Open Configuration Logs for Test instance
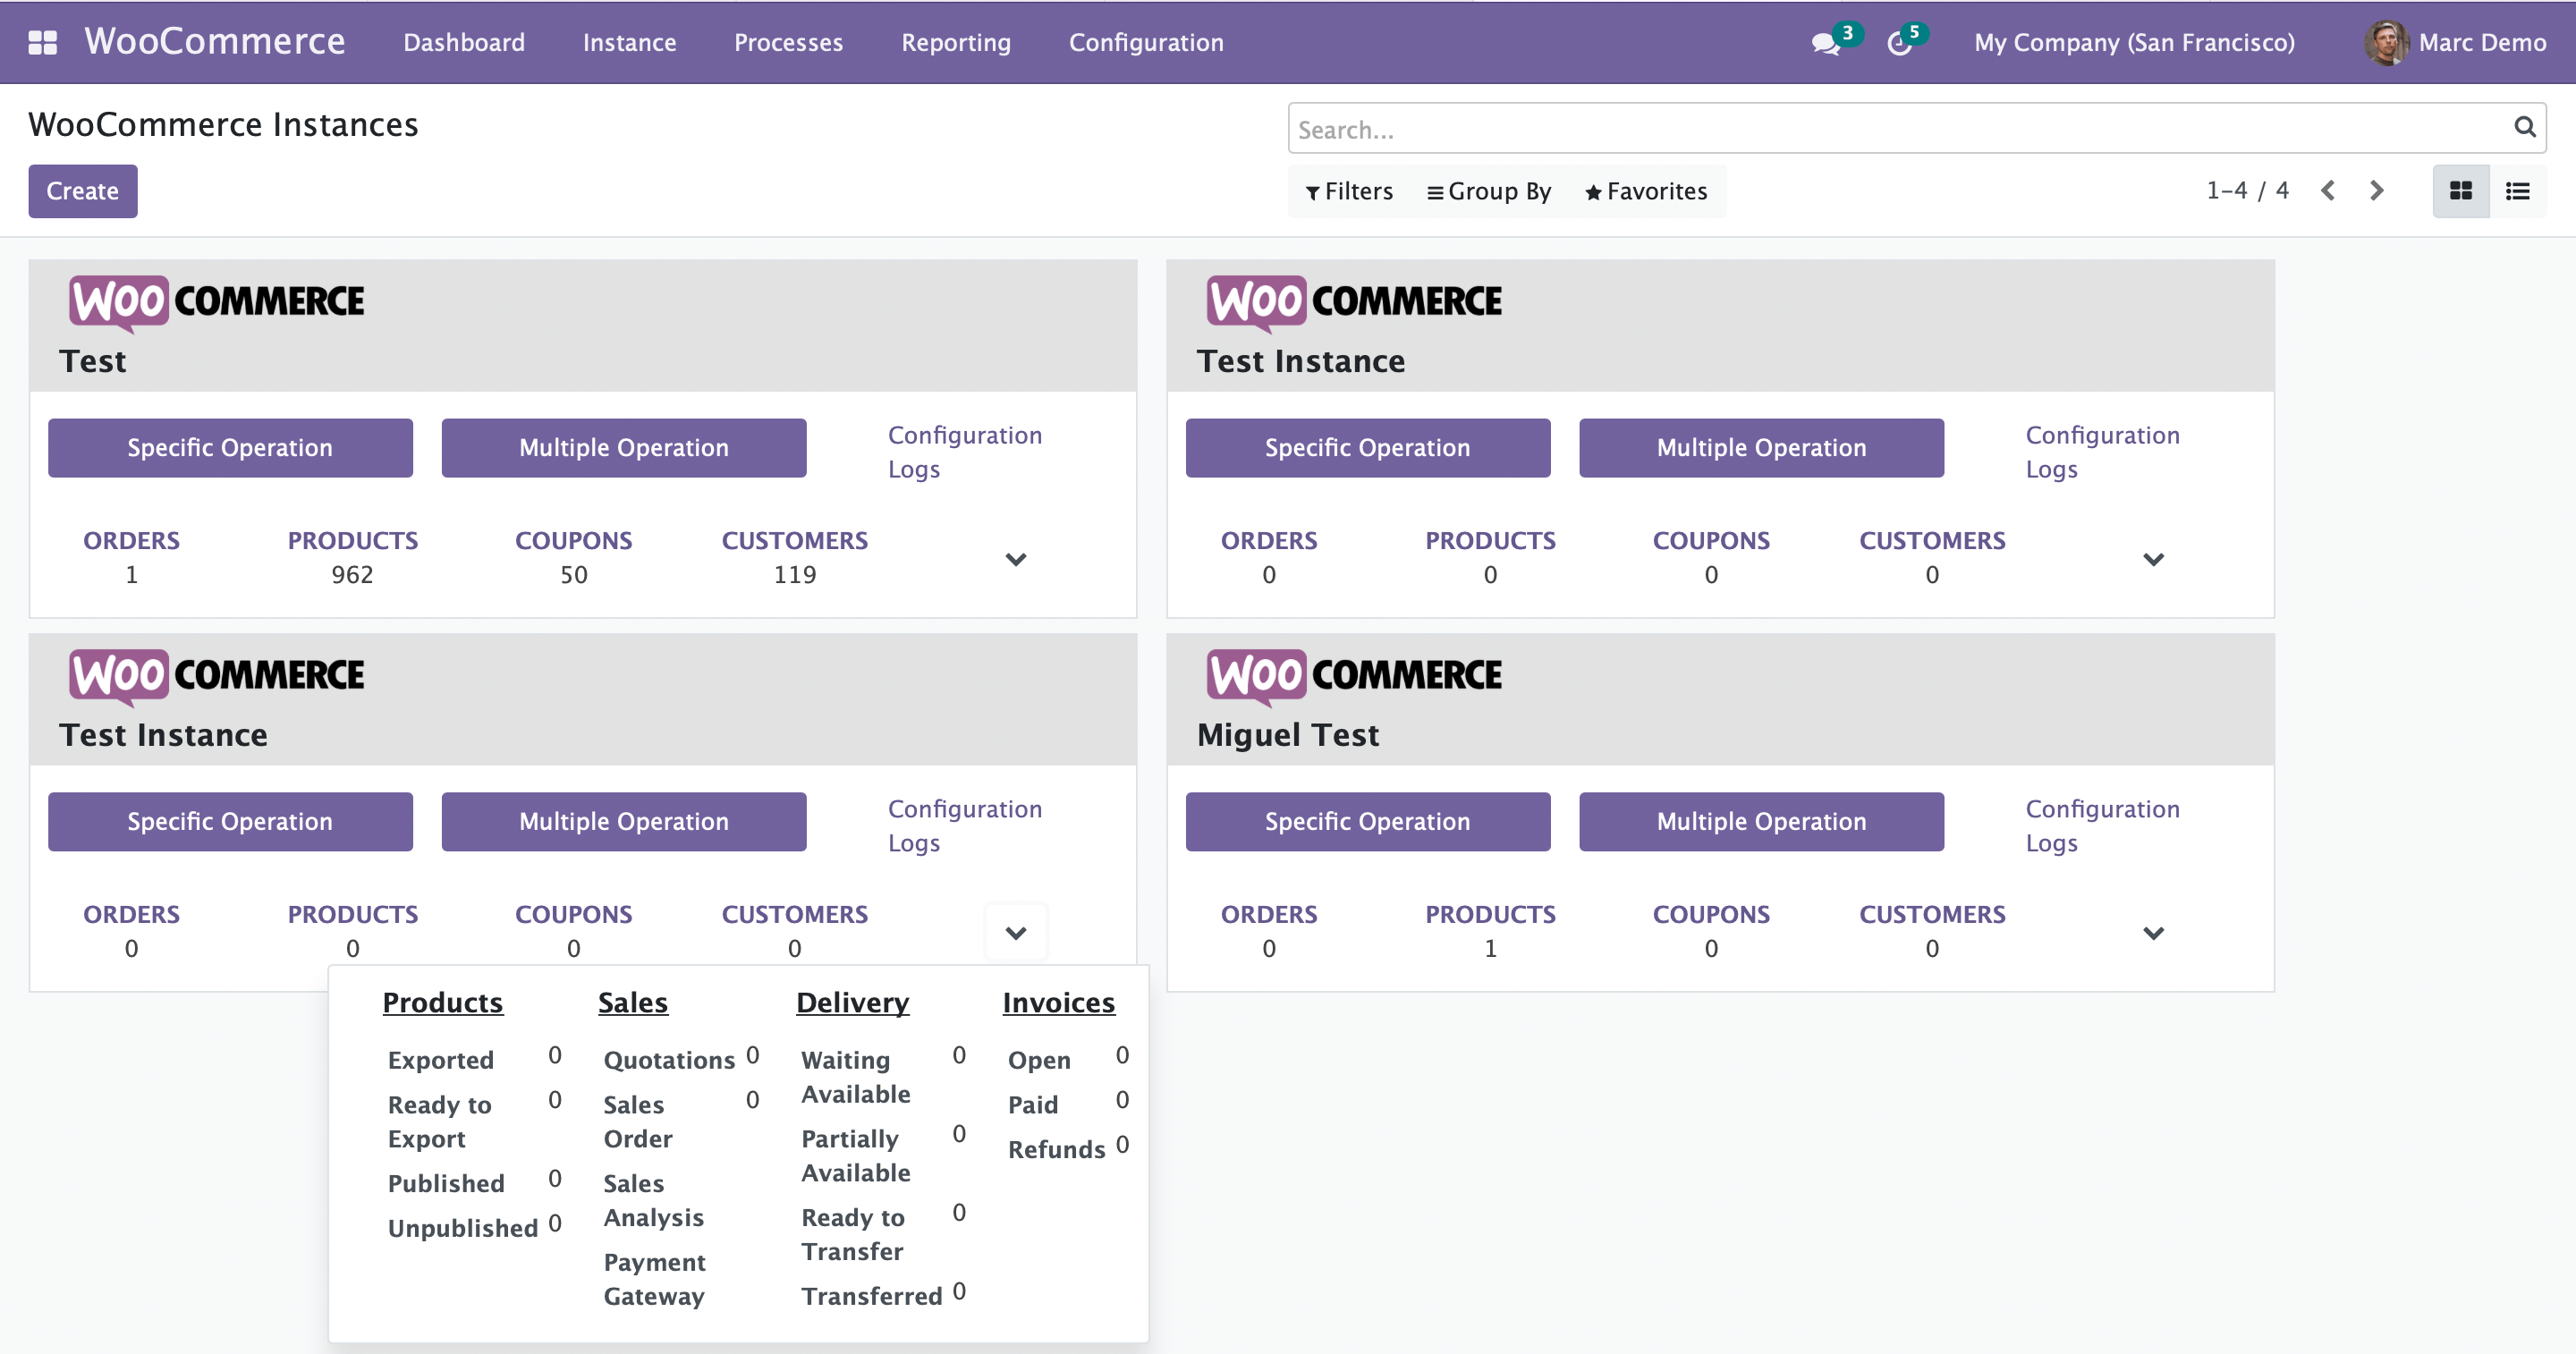The image size is (2576, 1354). pyautogui.click(x=964, y=451)
